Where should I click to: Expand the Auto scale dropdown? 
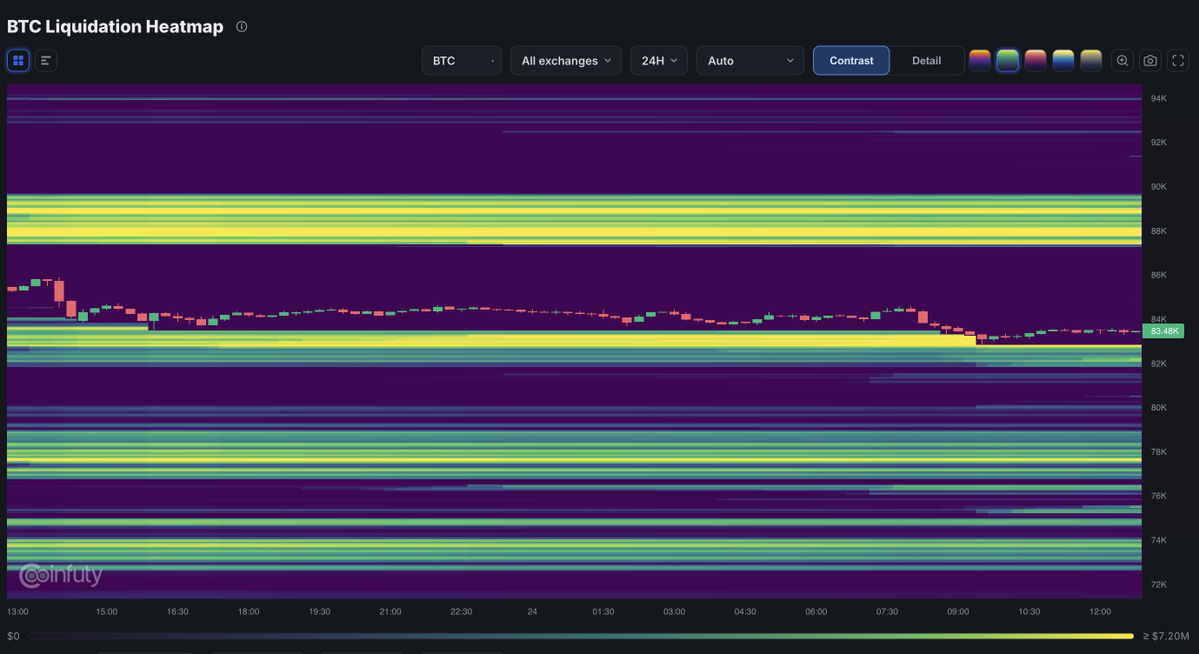tap(750, 60)
